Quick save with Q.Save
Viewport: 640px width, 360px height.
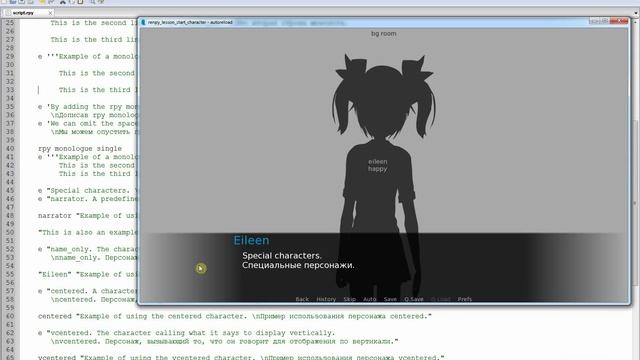point(413,299)
